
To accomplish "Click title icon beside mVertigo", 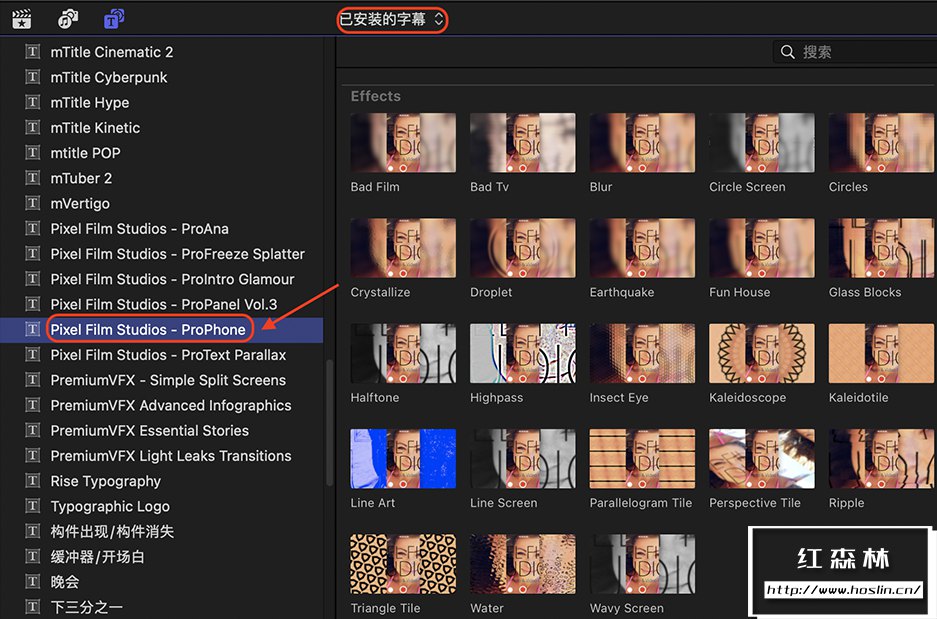I will pyautogui.click(x=33, y=203).
